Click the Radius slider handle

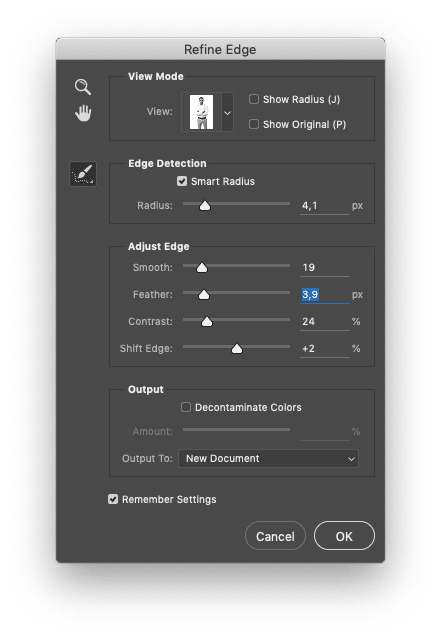pyautogui.click(x=205, y=206)
